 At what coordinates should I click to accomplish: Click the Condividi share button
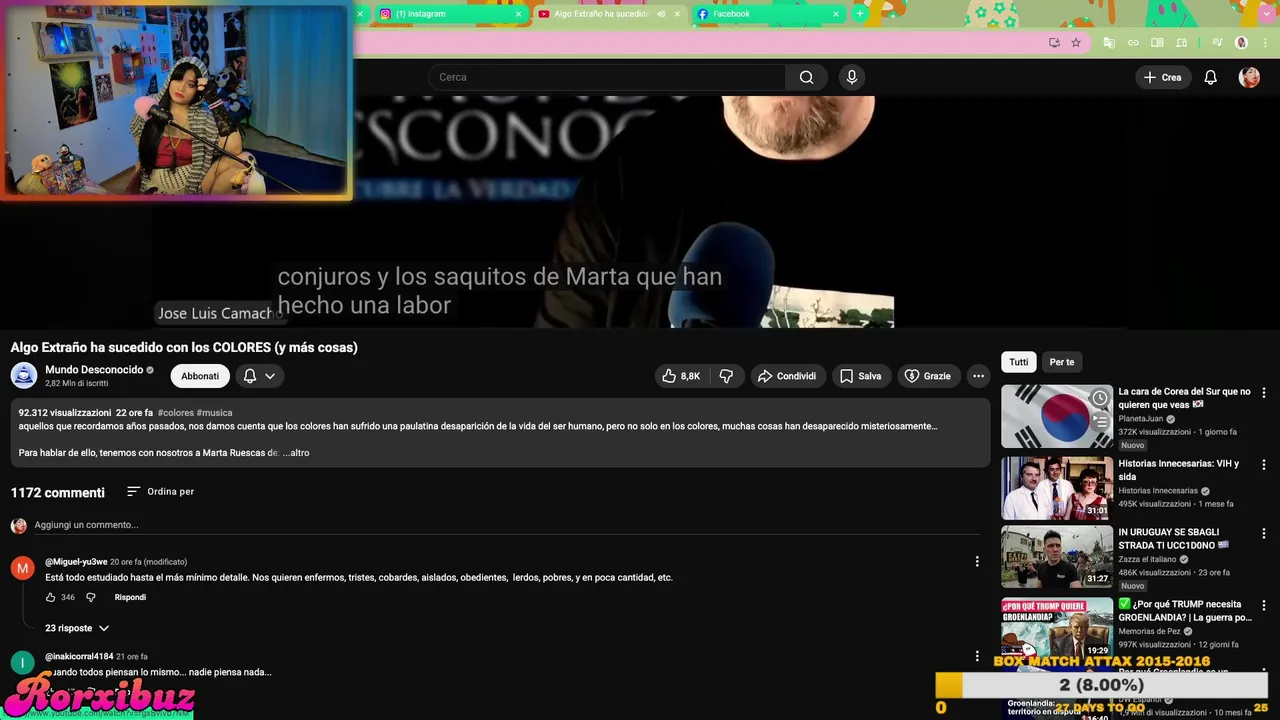[x=786, y=376]
